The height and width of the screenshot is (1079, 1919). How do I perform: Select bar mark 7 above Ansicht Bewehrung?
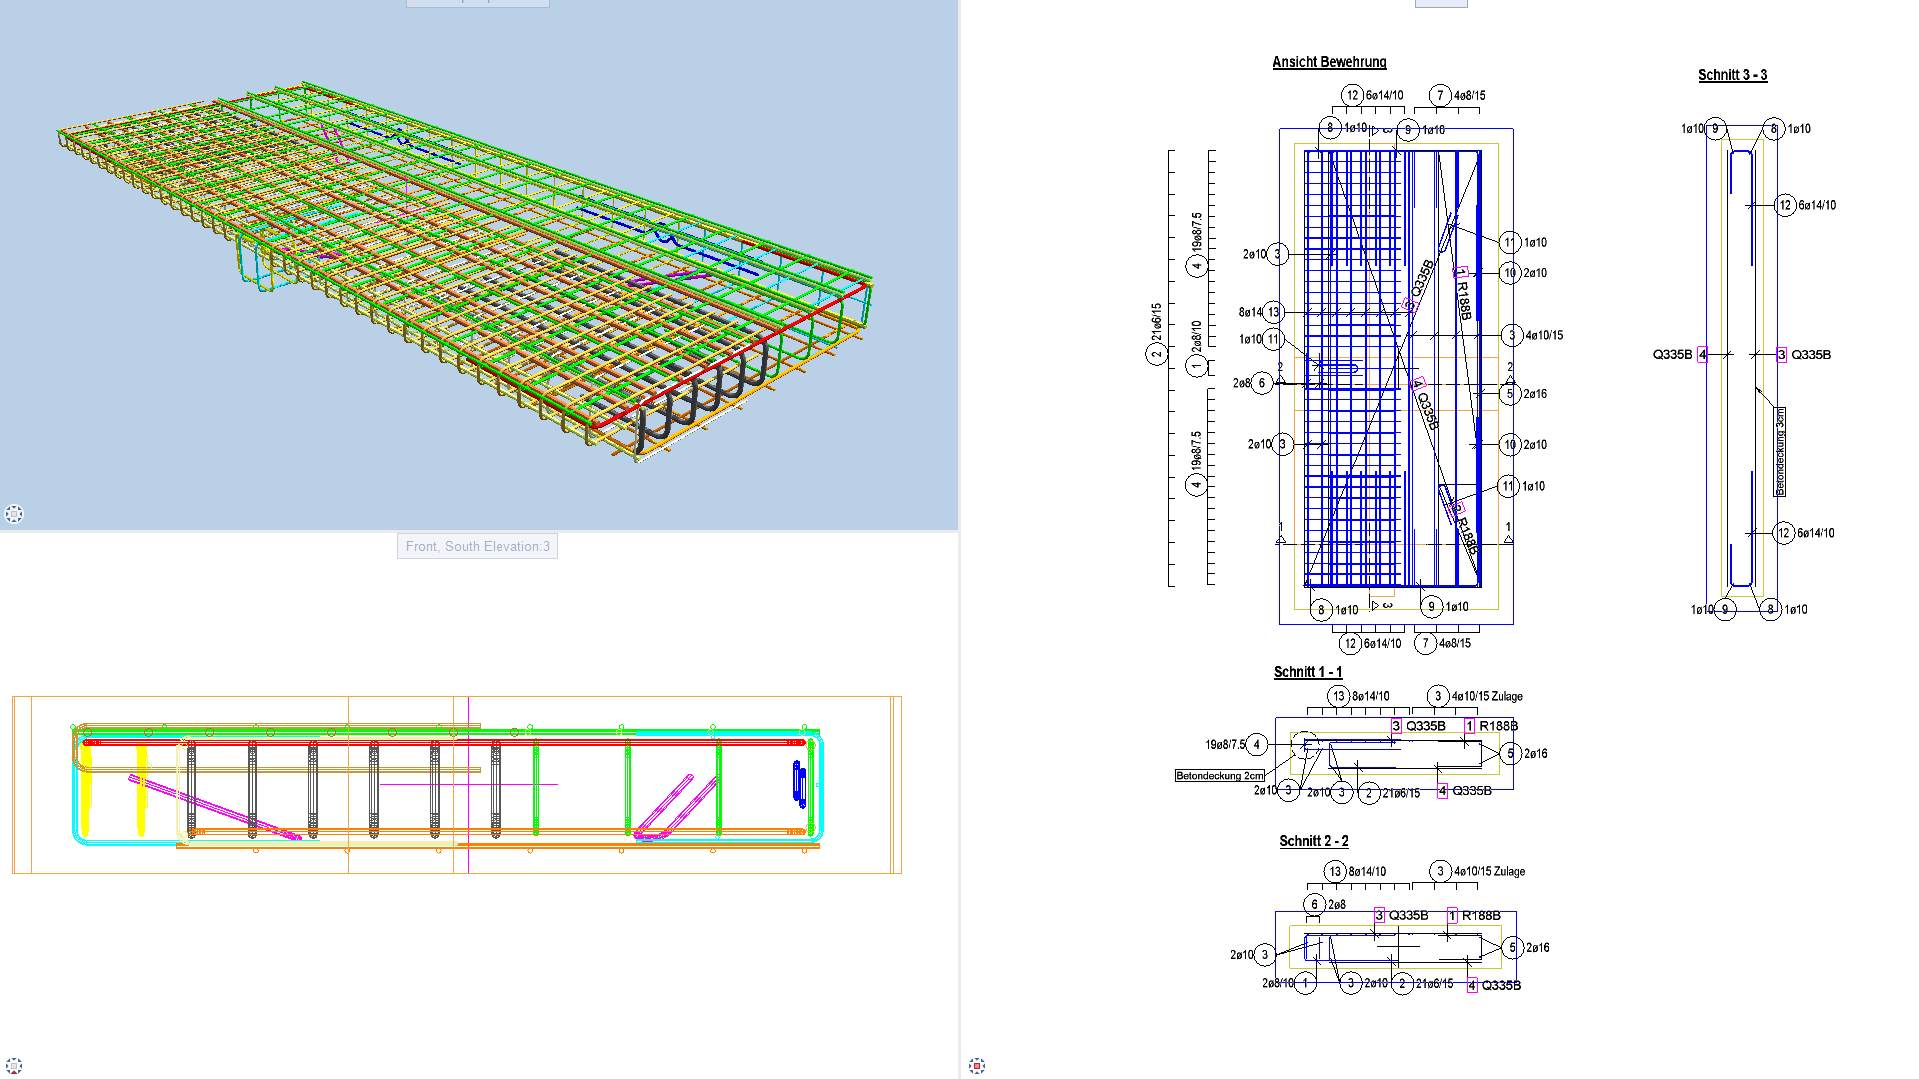[x=1439, y=95]
